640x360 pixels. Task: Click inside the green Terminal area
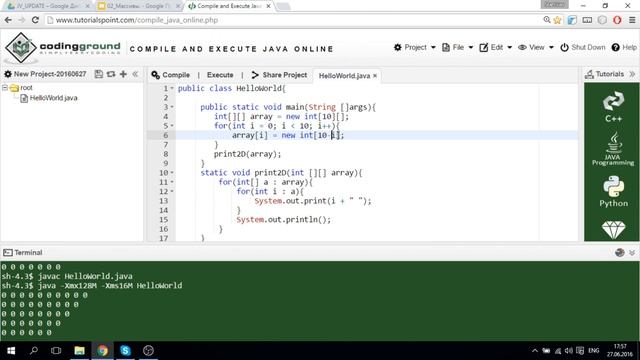(x=320, y=301)
